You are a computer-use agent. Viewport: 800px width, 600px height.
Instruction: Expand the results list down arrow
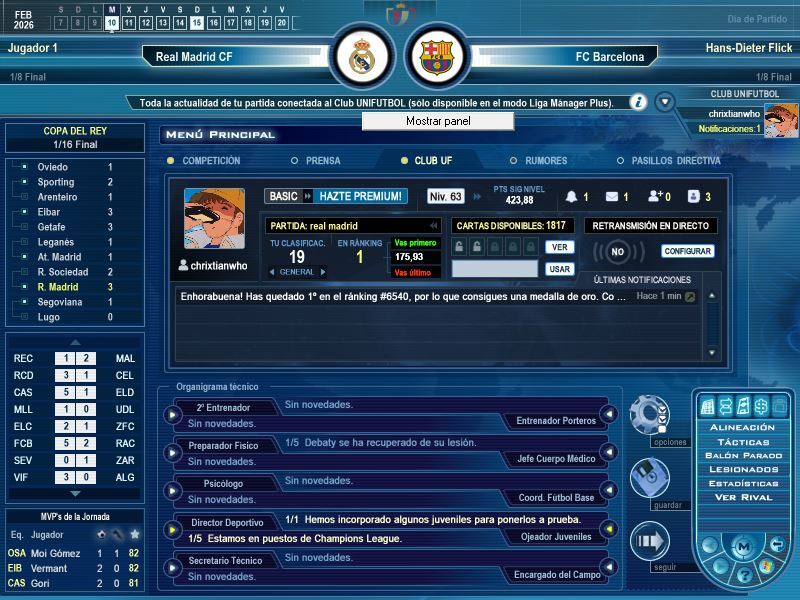(x=75, y=493)
